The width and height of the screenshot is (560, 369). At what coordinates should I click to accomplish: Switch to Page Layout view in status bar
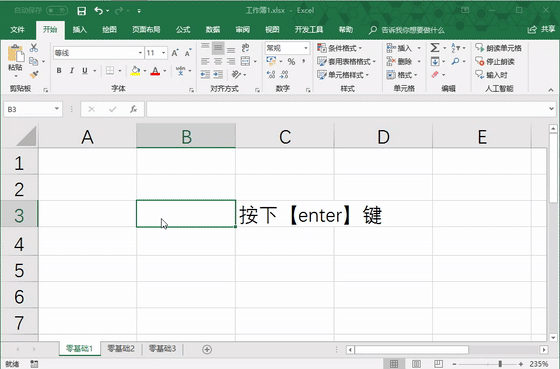click(x=416, y=364)
